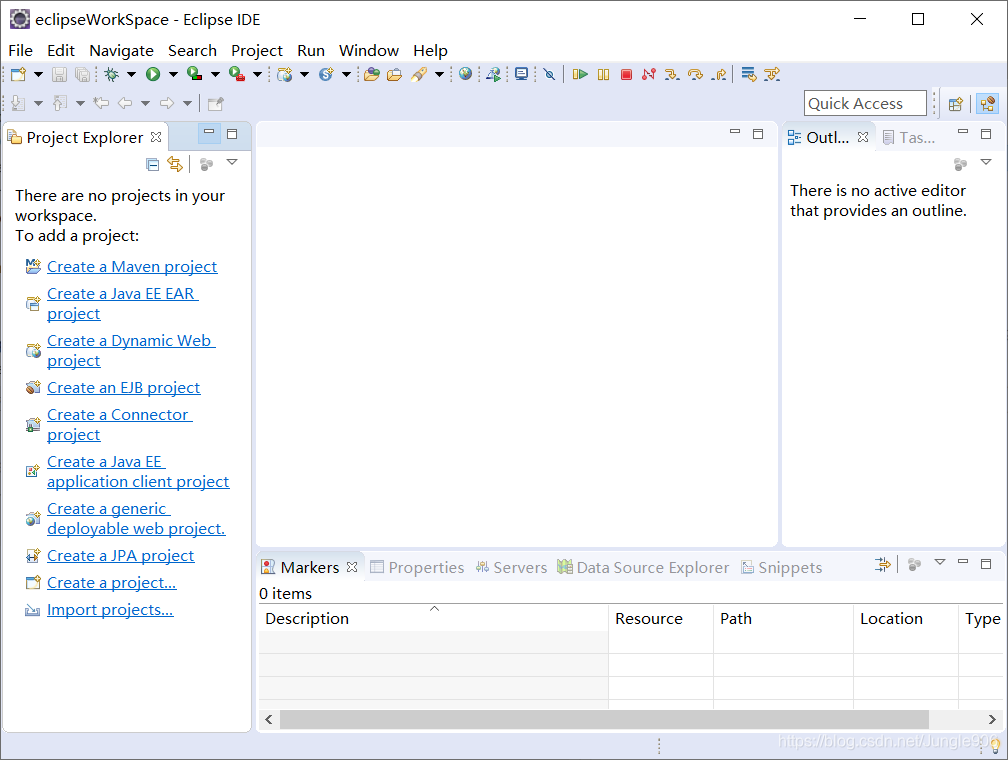Open the Run configurations dropdown arrow

click(x=173, y=75)
